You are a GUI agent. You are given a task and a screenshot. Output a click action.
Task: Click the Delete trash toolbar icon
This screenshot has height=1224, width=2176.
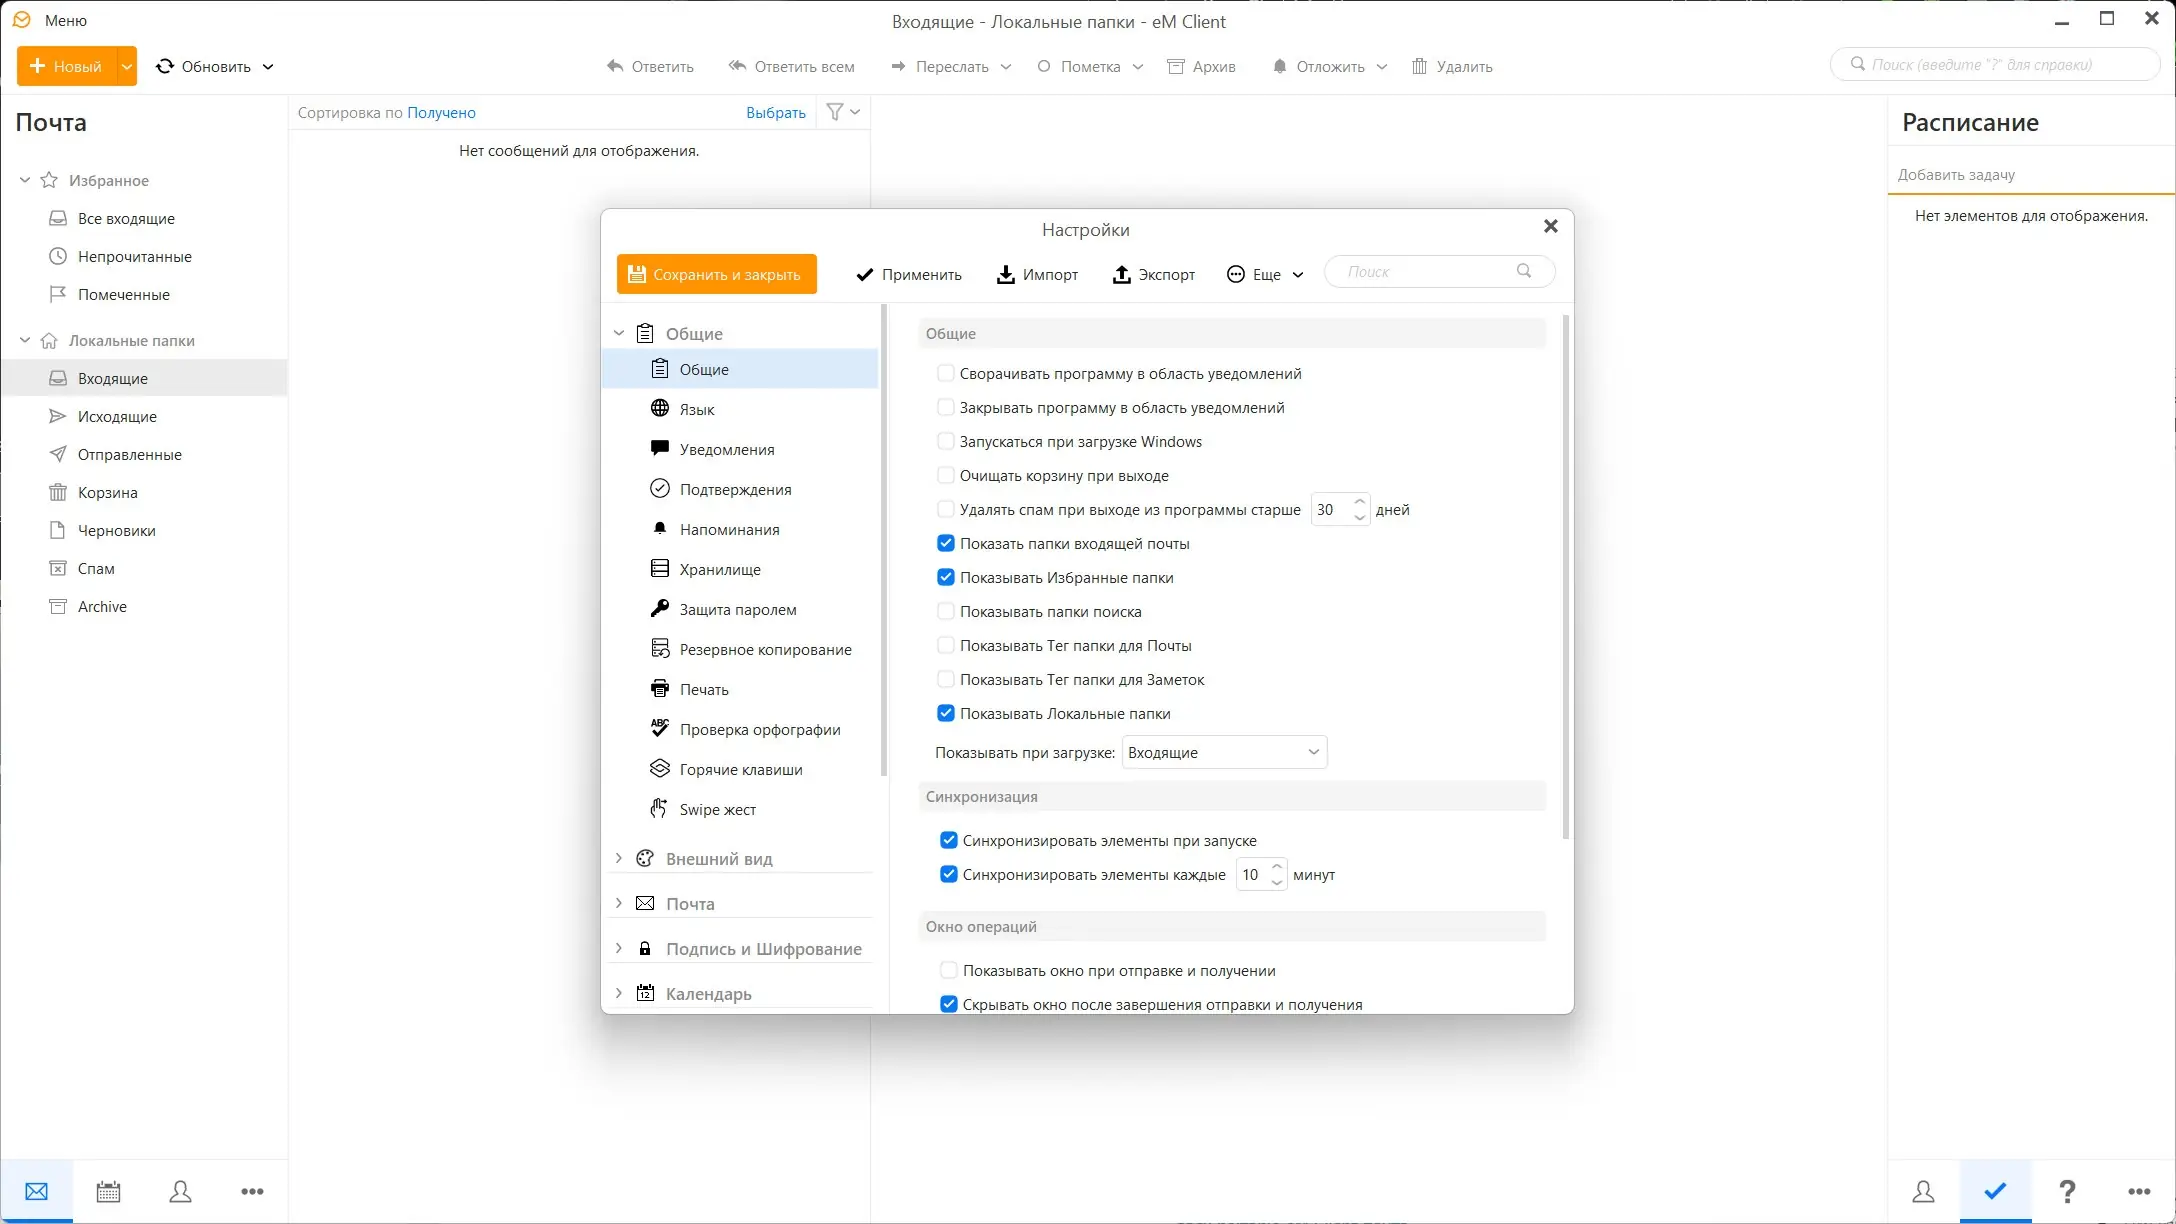pos(1419,66)
